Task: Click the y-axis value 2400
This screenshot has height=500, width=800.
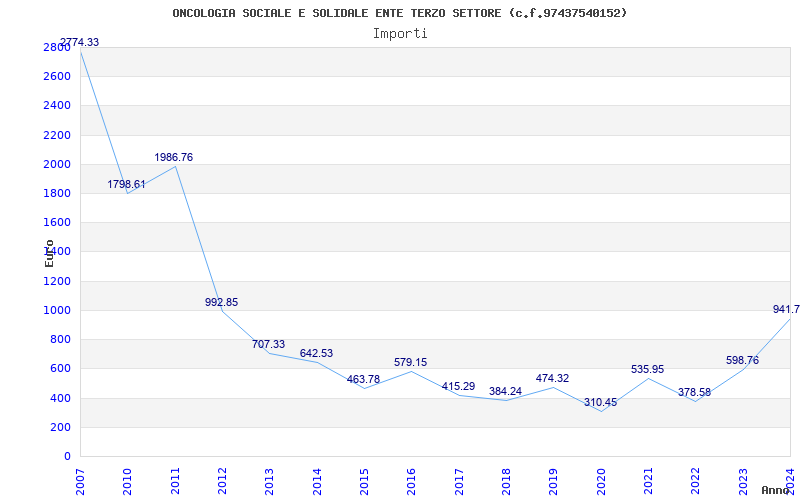Action: [57, 106]
